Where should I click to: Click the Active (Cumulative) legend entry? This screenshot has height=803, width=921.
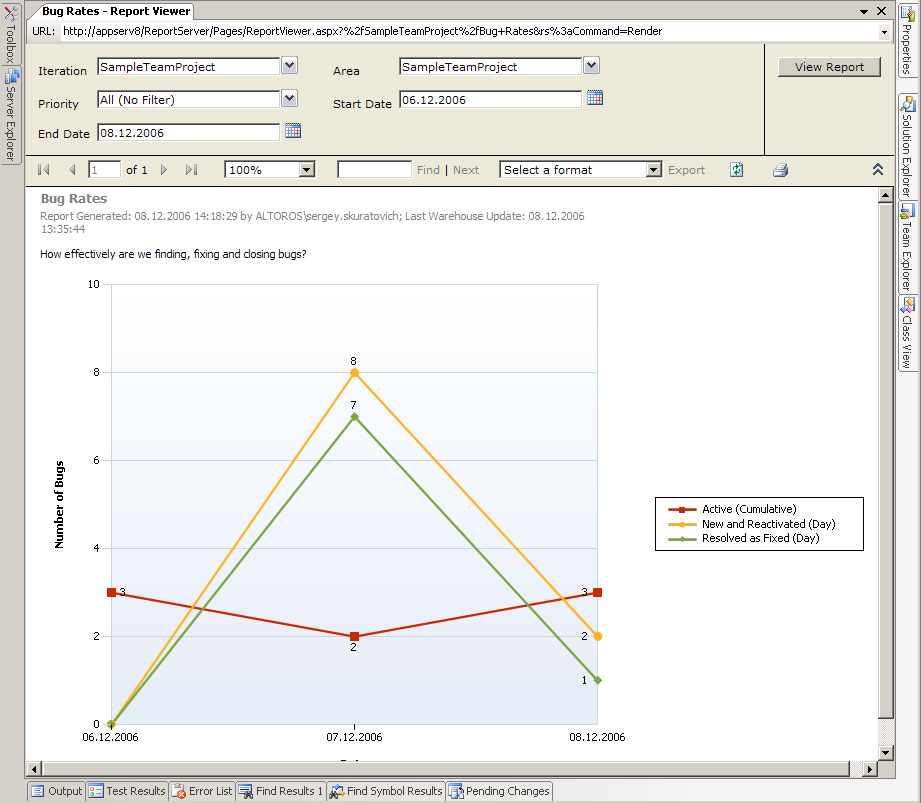(732, 509)
